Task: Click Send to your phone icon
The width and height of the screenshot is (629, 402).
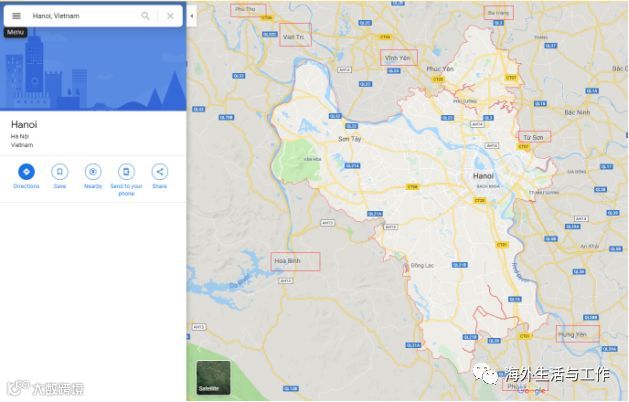Action: click(126, 172)
